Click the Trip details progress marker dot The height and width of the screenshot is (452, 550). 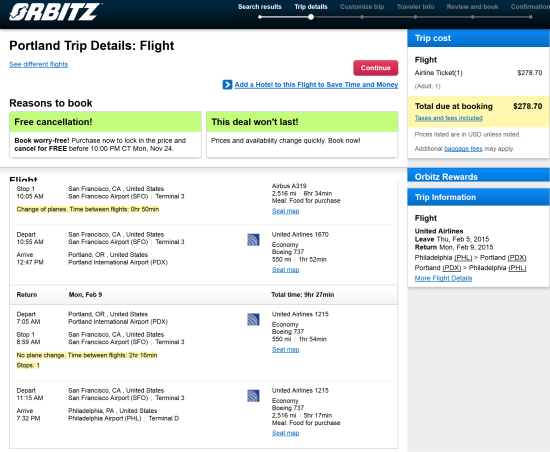pyautogui.click(x=311, y=17)
